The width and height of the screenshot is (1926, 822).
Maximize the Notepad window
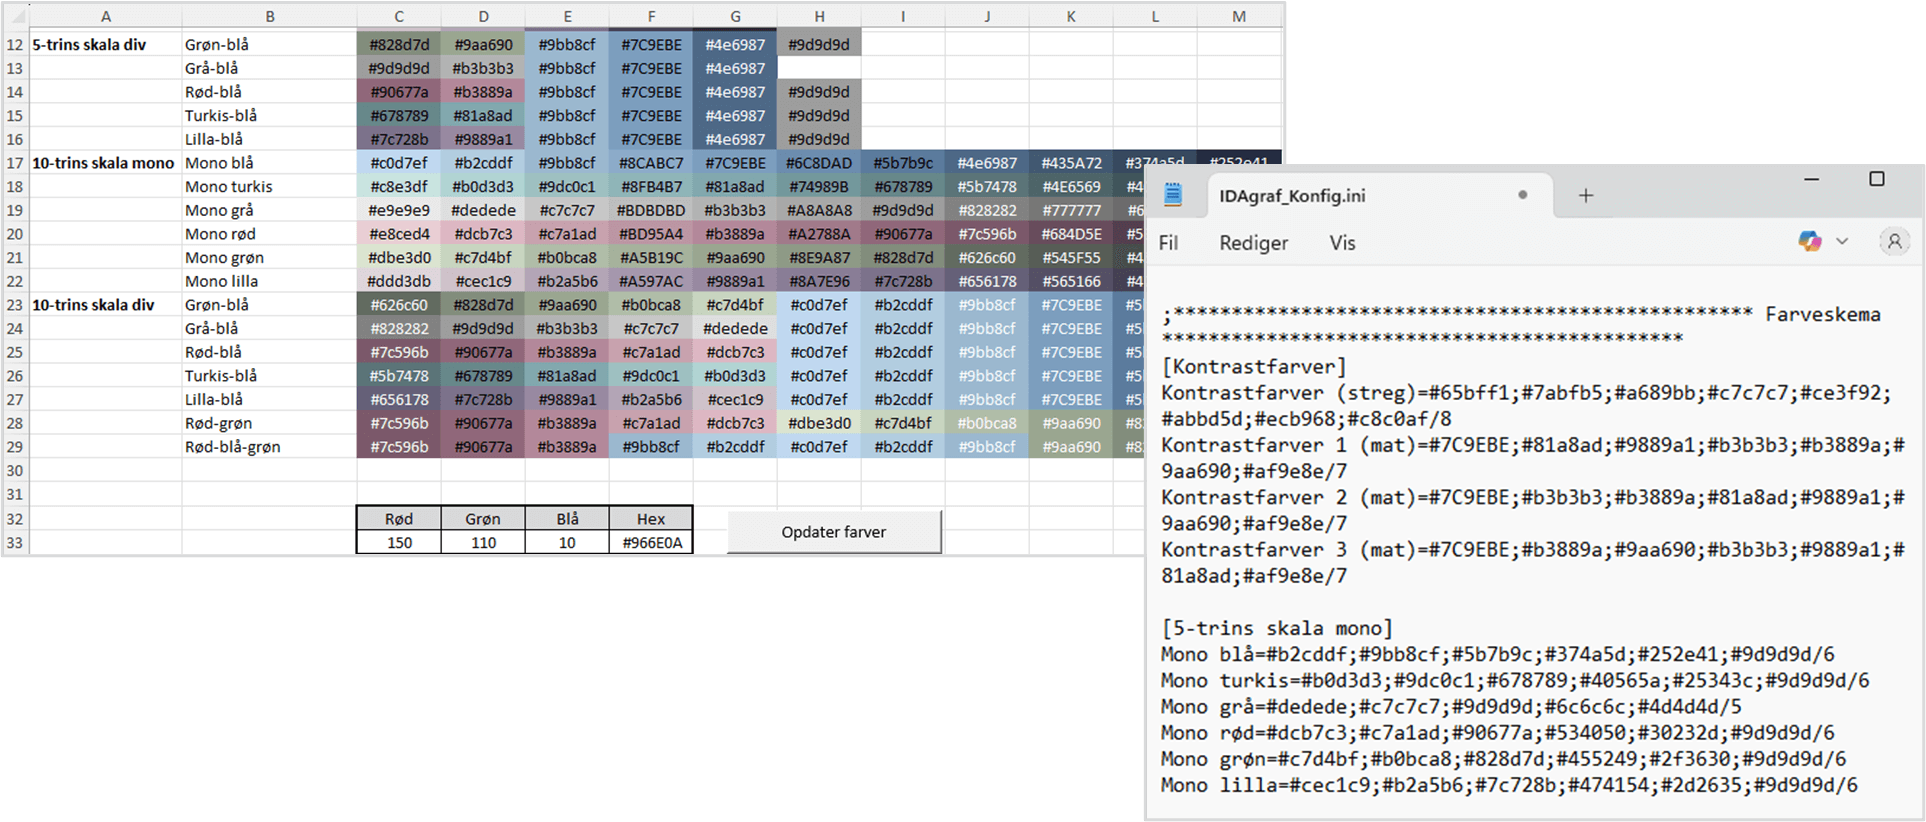click(x=1877, y=179)
